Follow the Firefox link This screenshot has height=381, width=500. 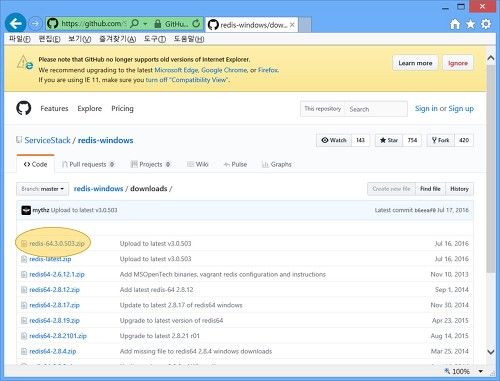point(268,70)
